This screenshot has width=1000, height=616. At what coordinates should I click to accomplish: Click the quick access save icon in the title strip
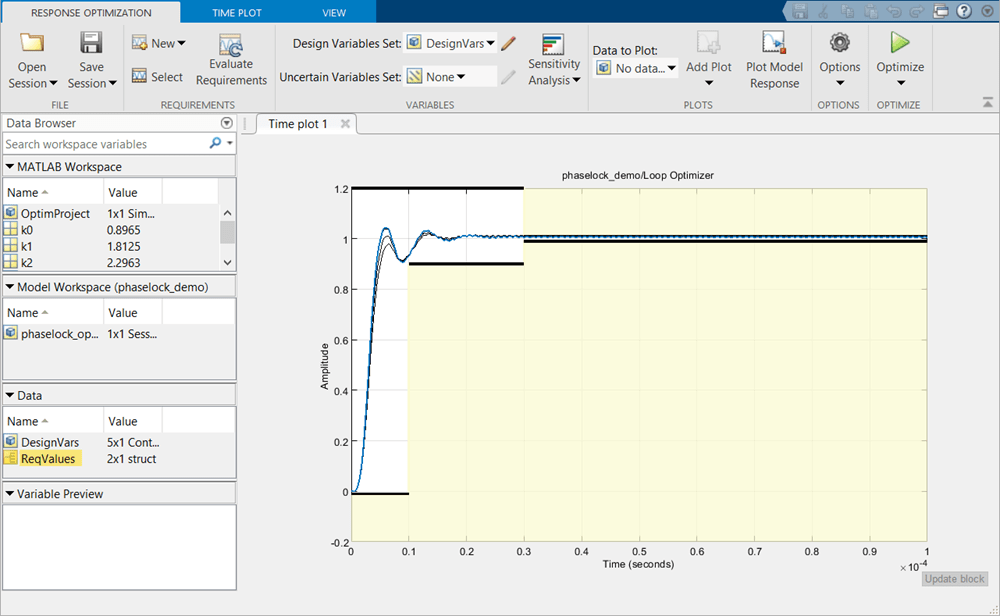800,11
